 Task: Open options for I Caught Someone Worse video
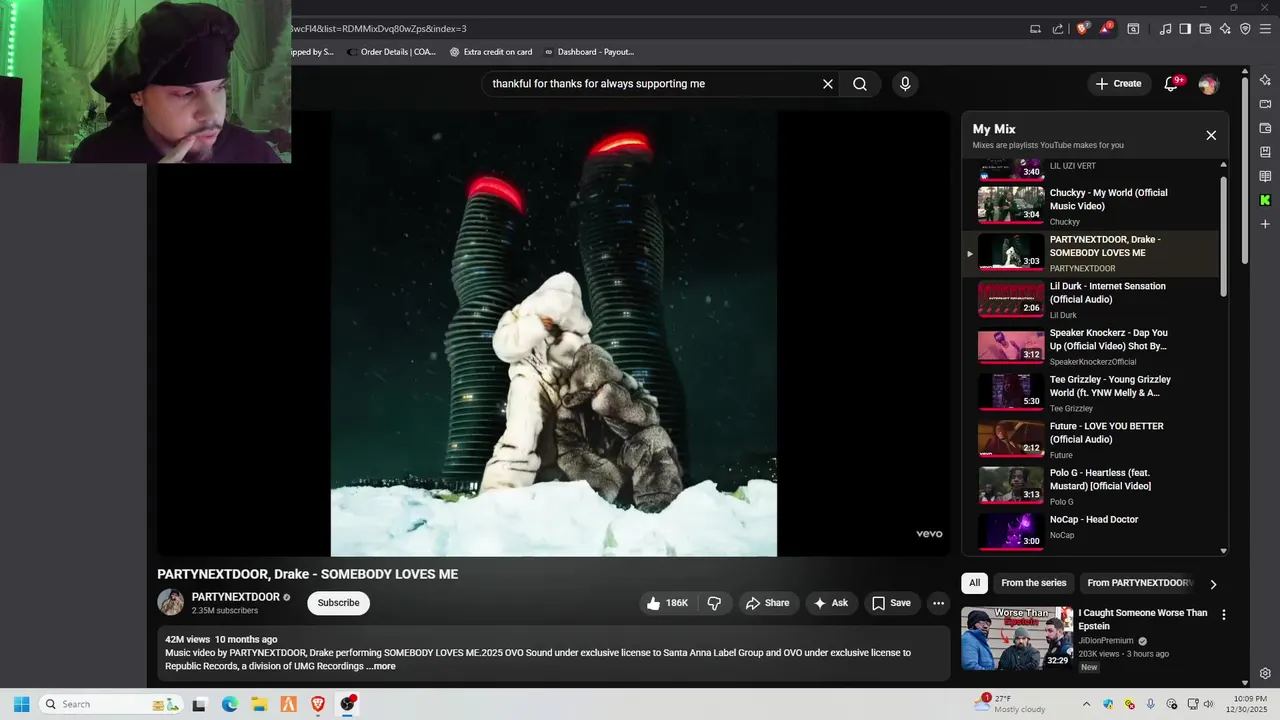tap(1223, 615)
